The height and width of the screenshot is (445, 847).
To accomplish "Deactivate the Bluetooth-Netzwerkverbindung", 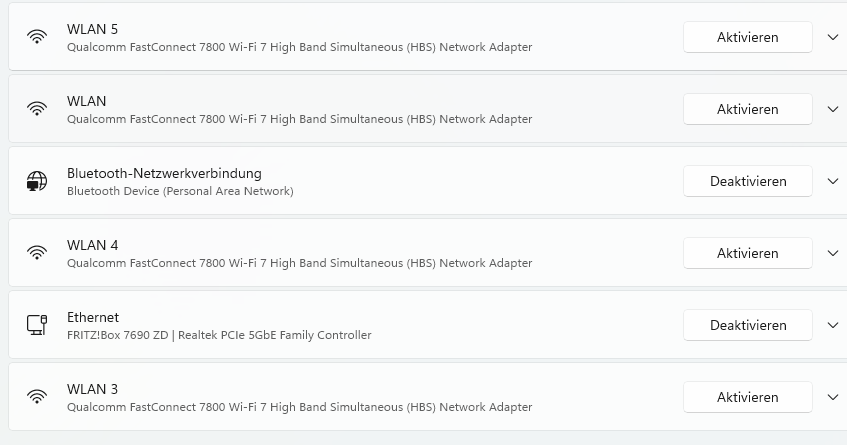I will point(747,181).
